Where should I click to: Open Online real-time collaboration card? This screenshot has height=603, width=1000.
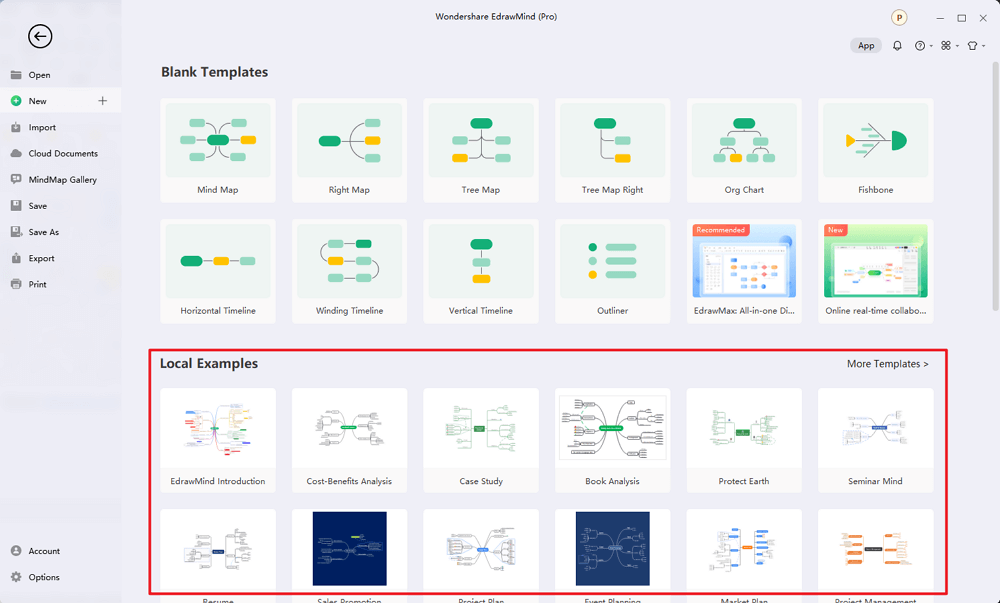[876, 271]
